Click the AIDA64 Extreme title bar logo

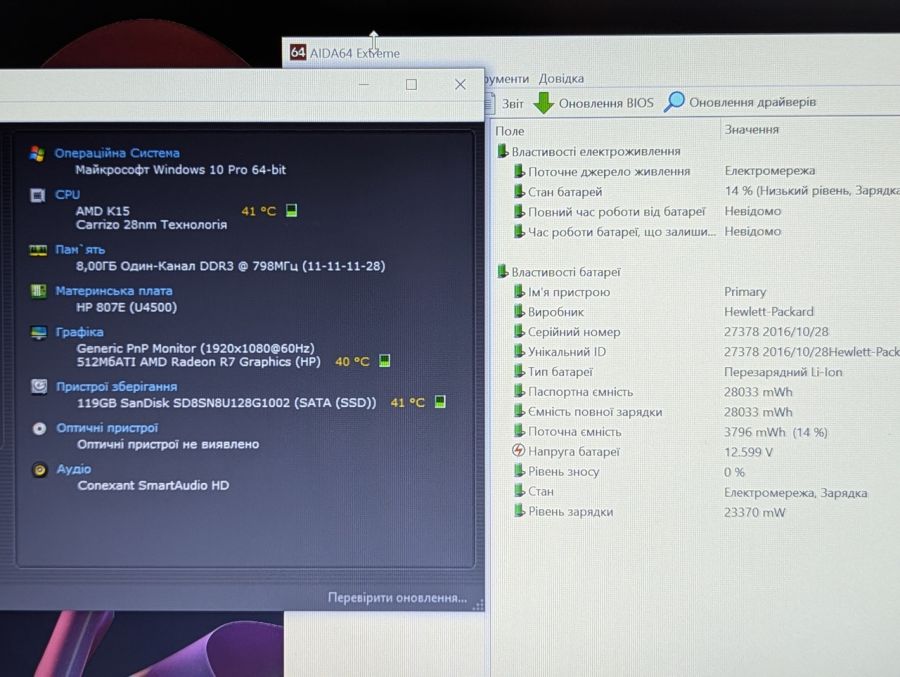coord(297,52)
